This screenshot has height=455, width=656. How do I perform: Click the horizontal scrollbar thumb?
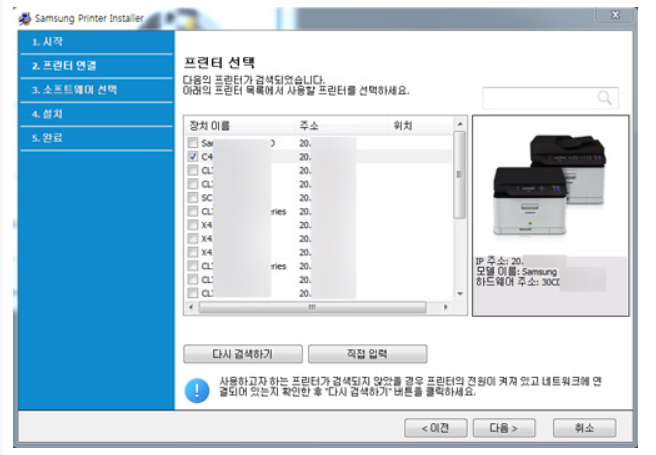[x=313, y=307]
